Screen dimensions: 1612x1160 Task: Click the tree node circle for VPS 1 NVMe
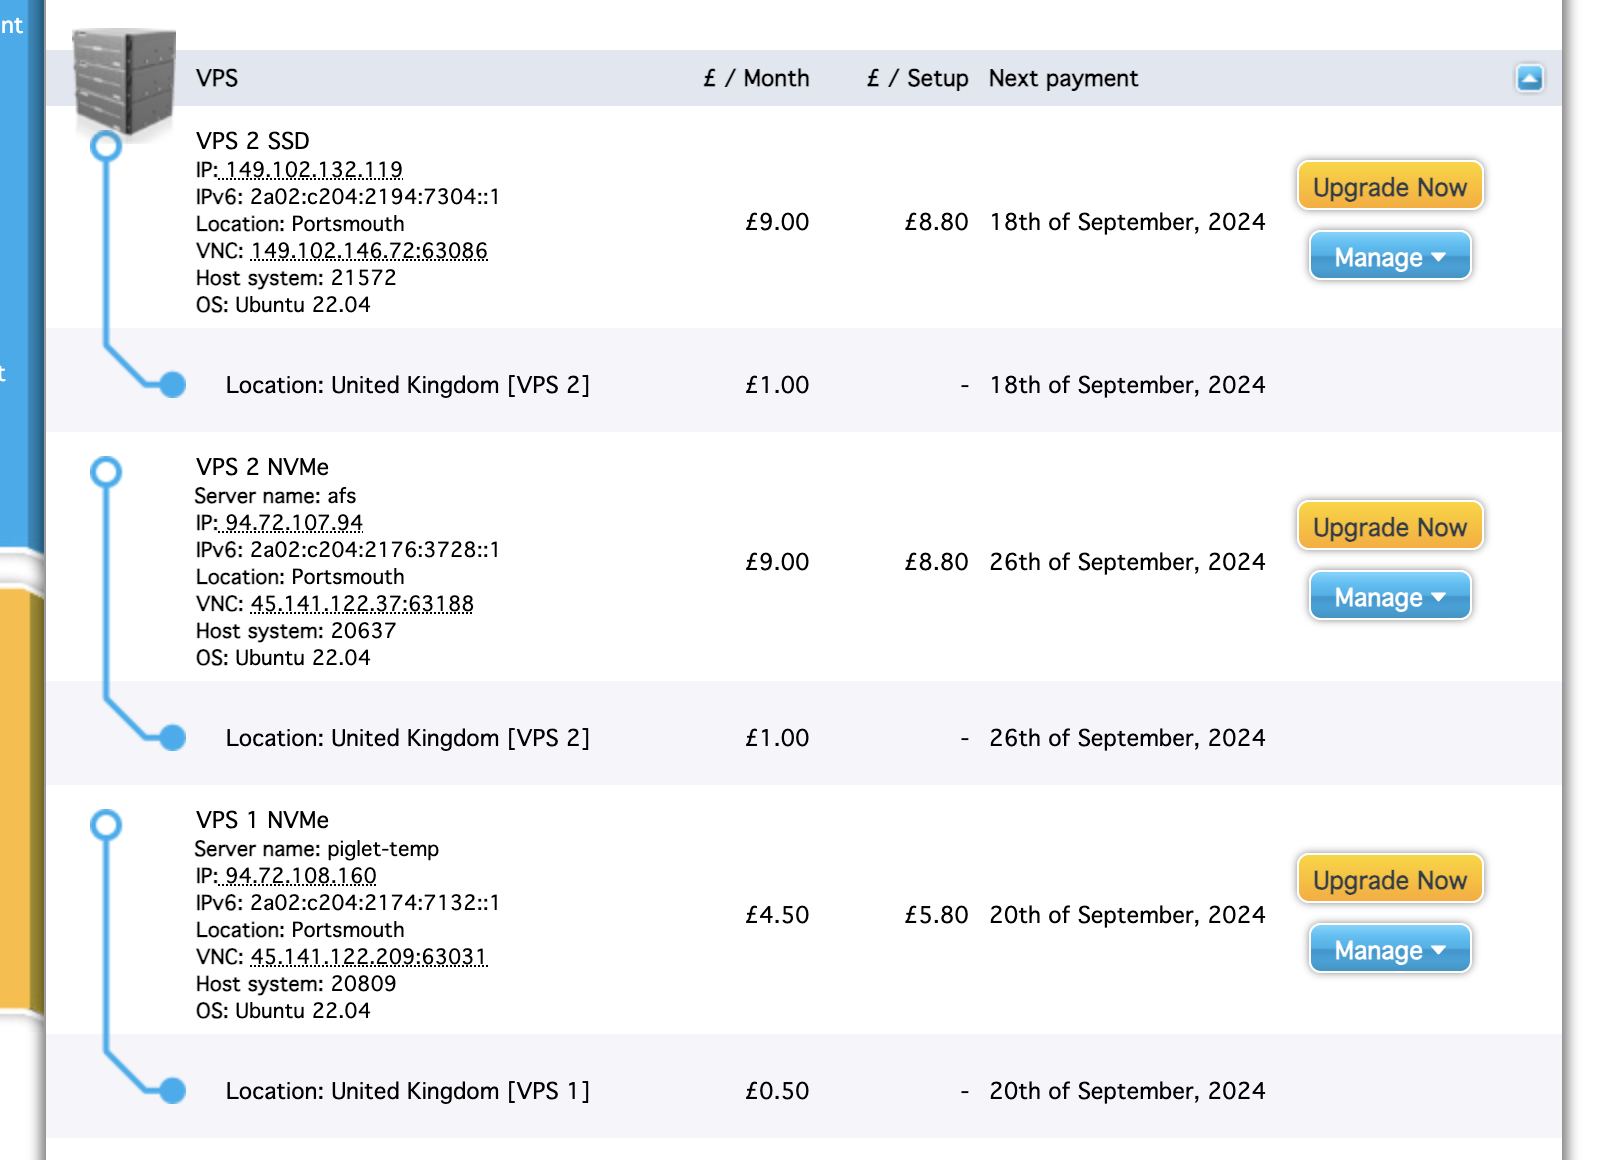(106, 825)
